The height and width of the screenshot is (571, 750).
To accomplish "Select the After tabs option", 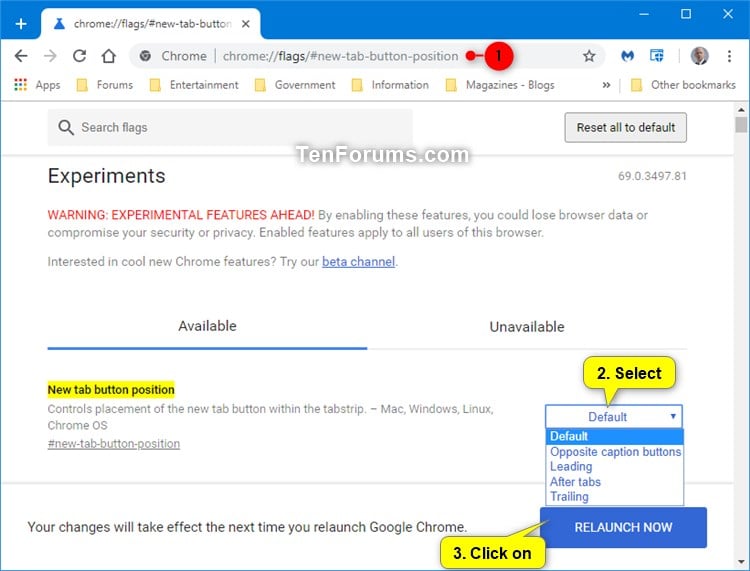I will coord(615,482).
